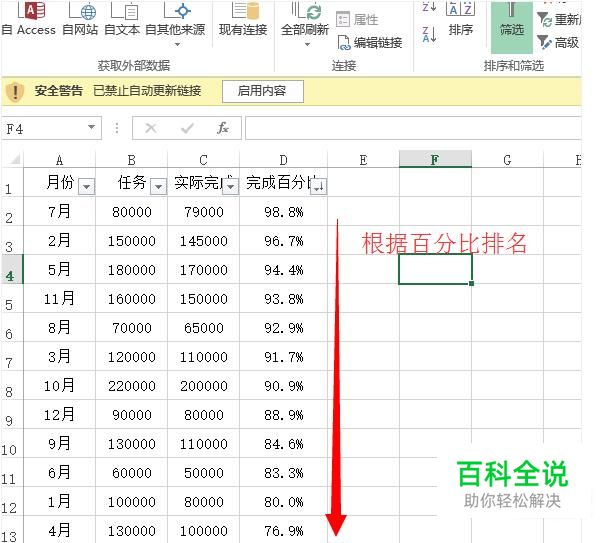
Task: Select all cells via corner triangle
Action: click(13, 160)
